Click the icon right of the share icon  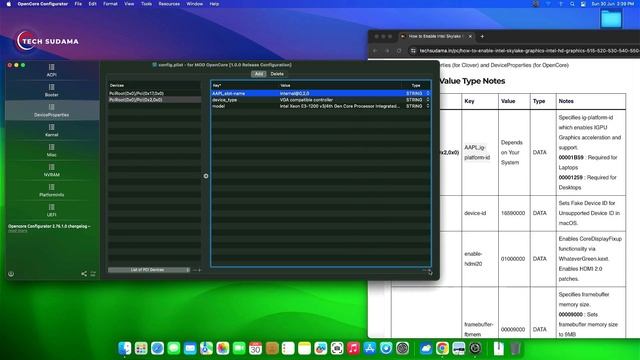click(93, 273)
